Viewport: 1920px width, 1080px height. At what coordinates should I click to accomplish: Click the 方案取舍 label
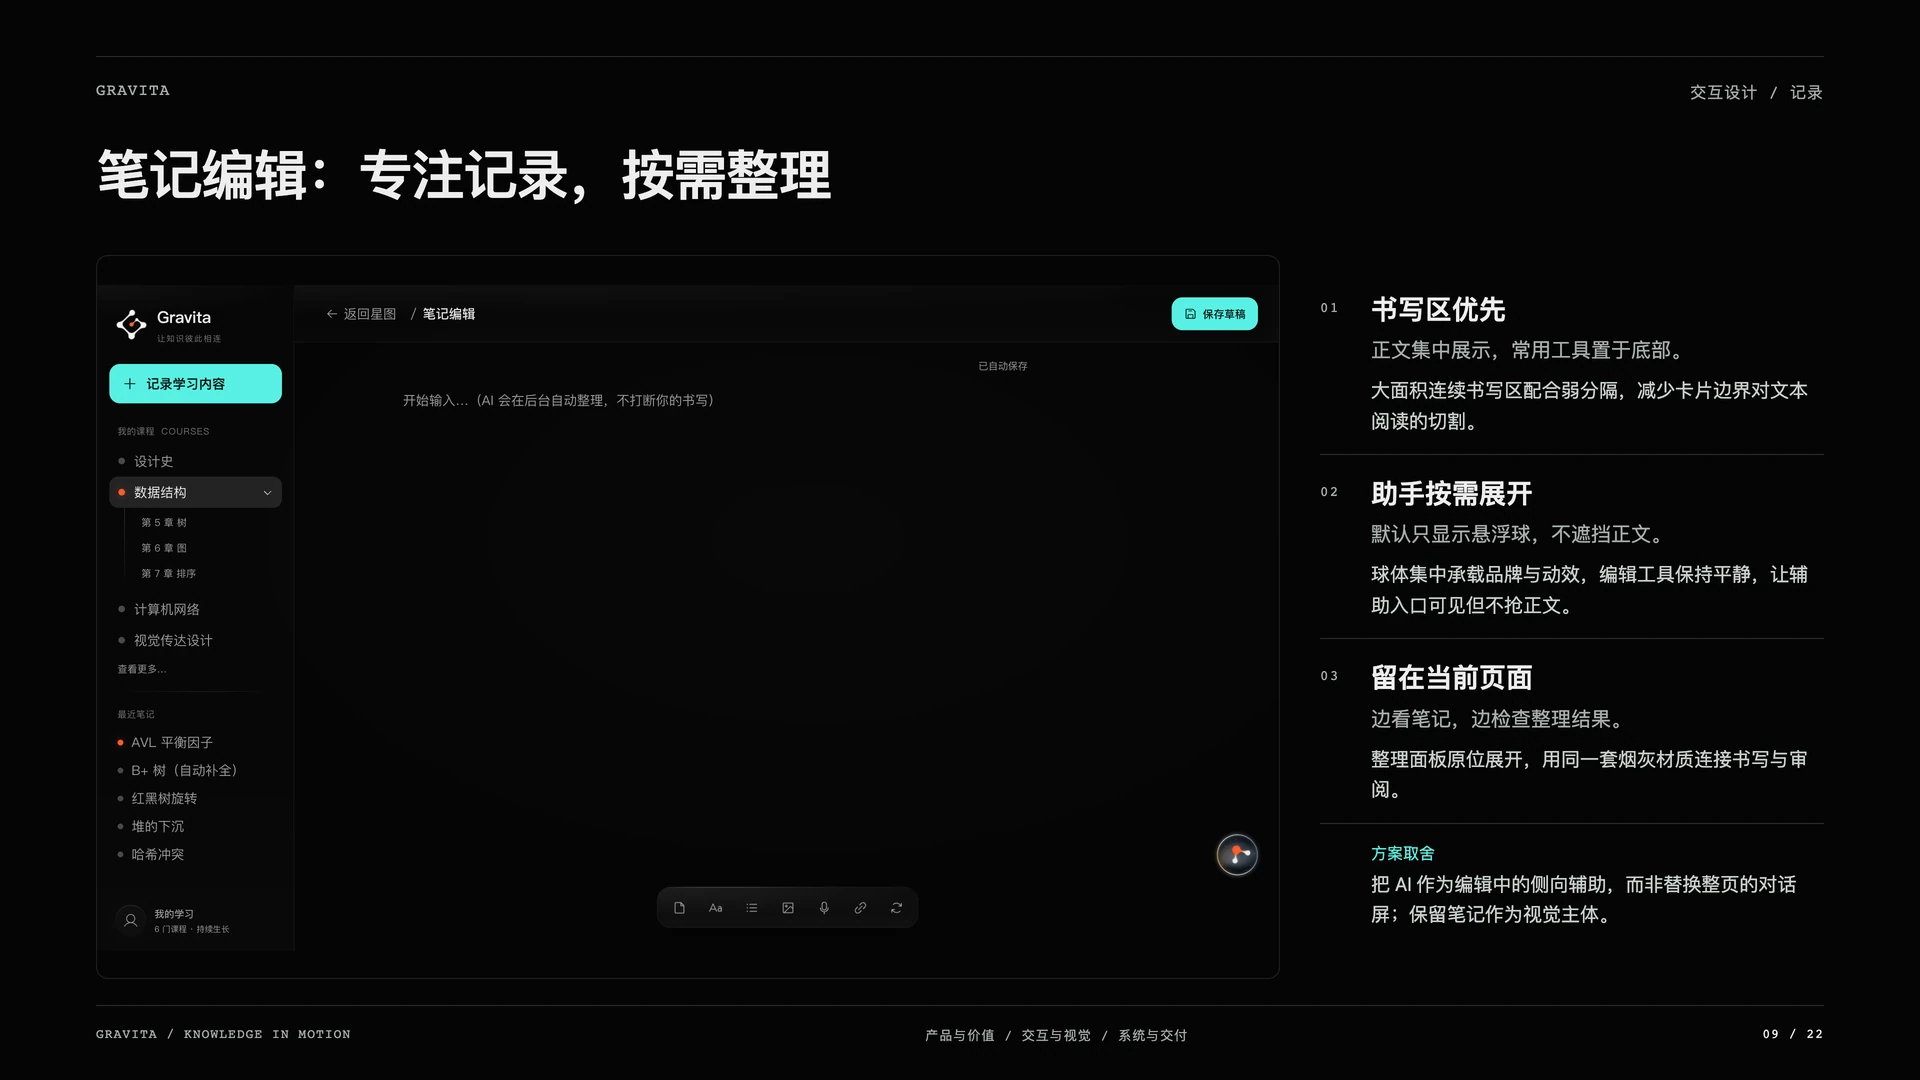1403,853
